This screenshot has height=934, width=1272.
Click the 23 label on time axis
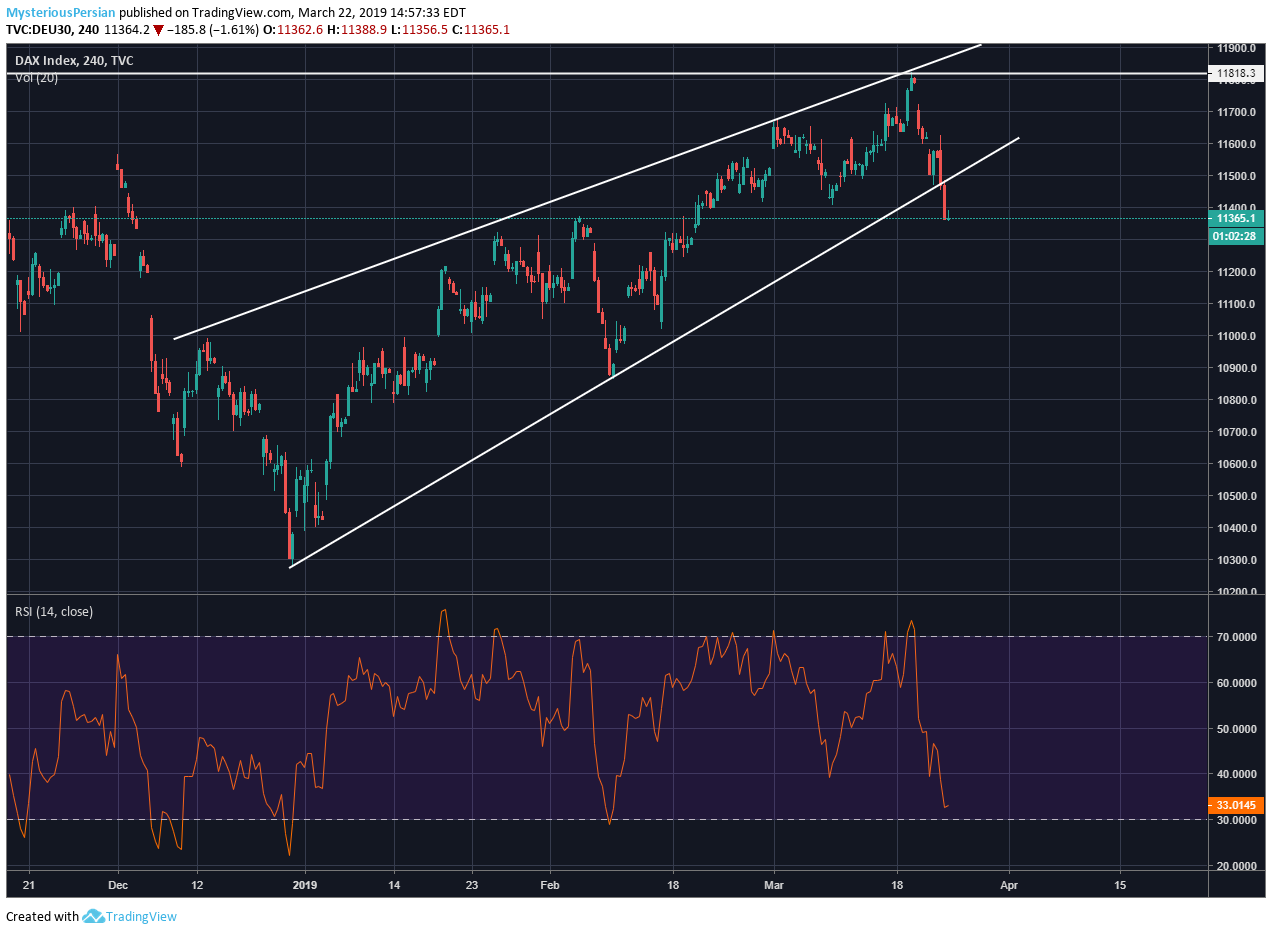pos(473,885)
